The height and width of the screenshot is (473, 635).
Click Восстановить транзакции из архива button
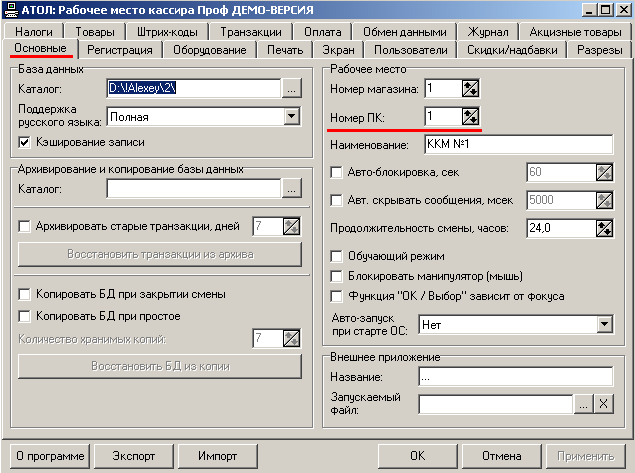click(160, 254)
